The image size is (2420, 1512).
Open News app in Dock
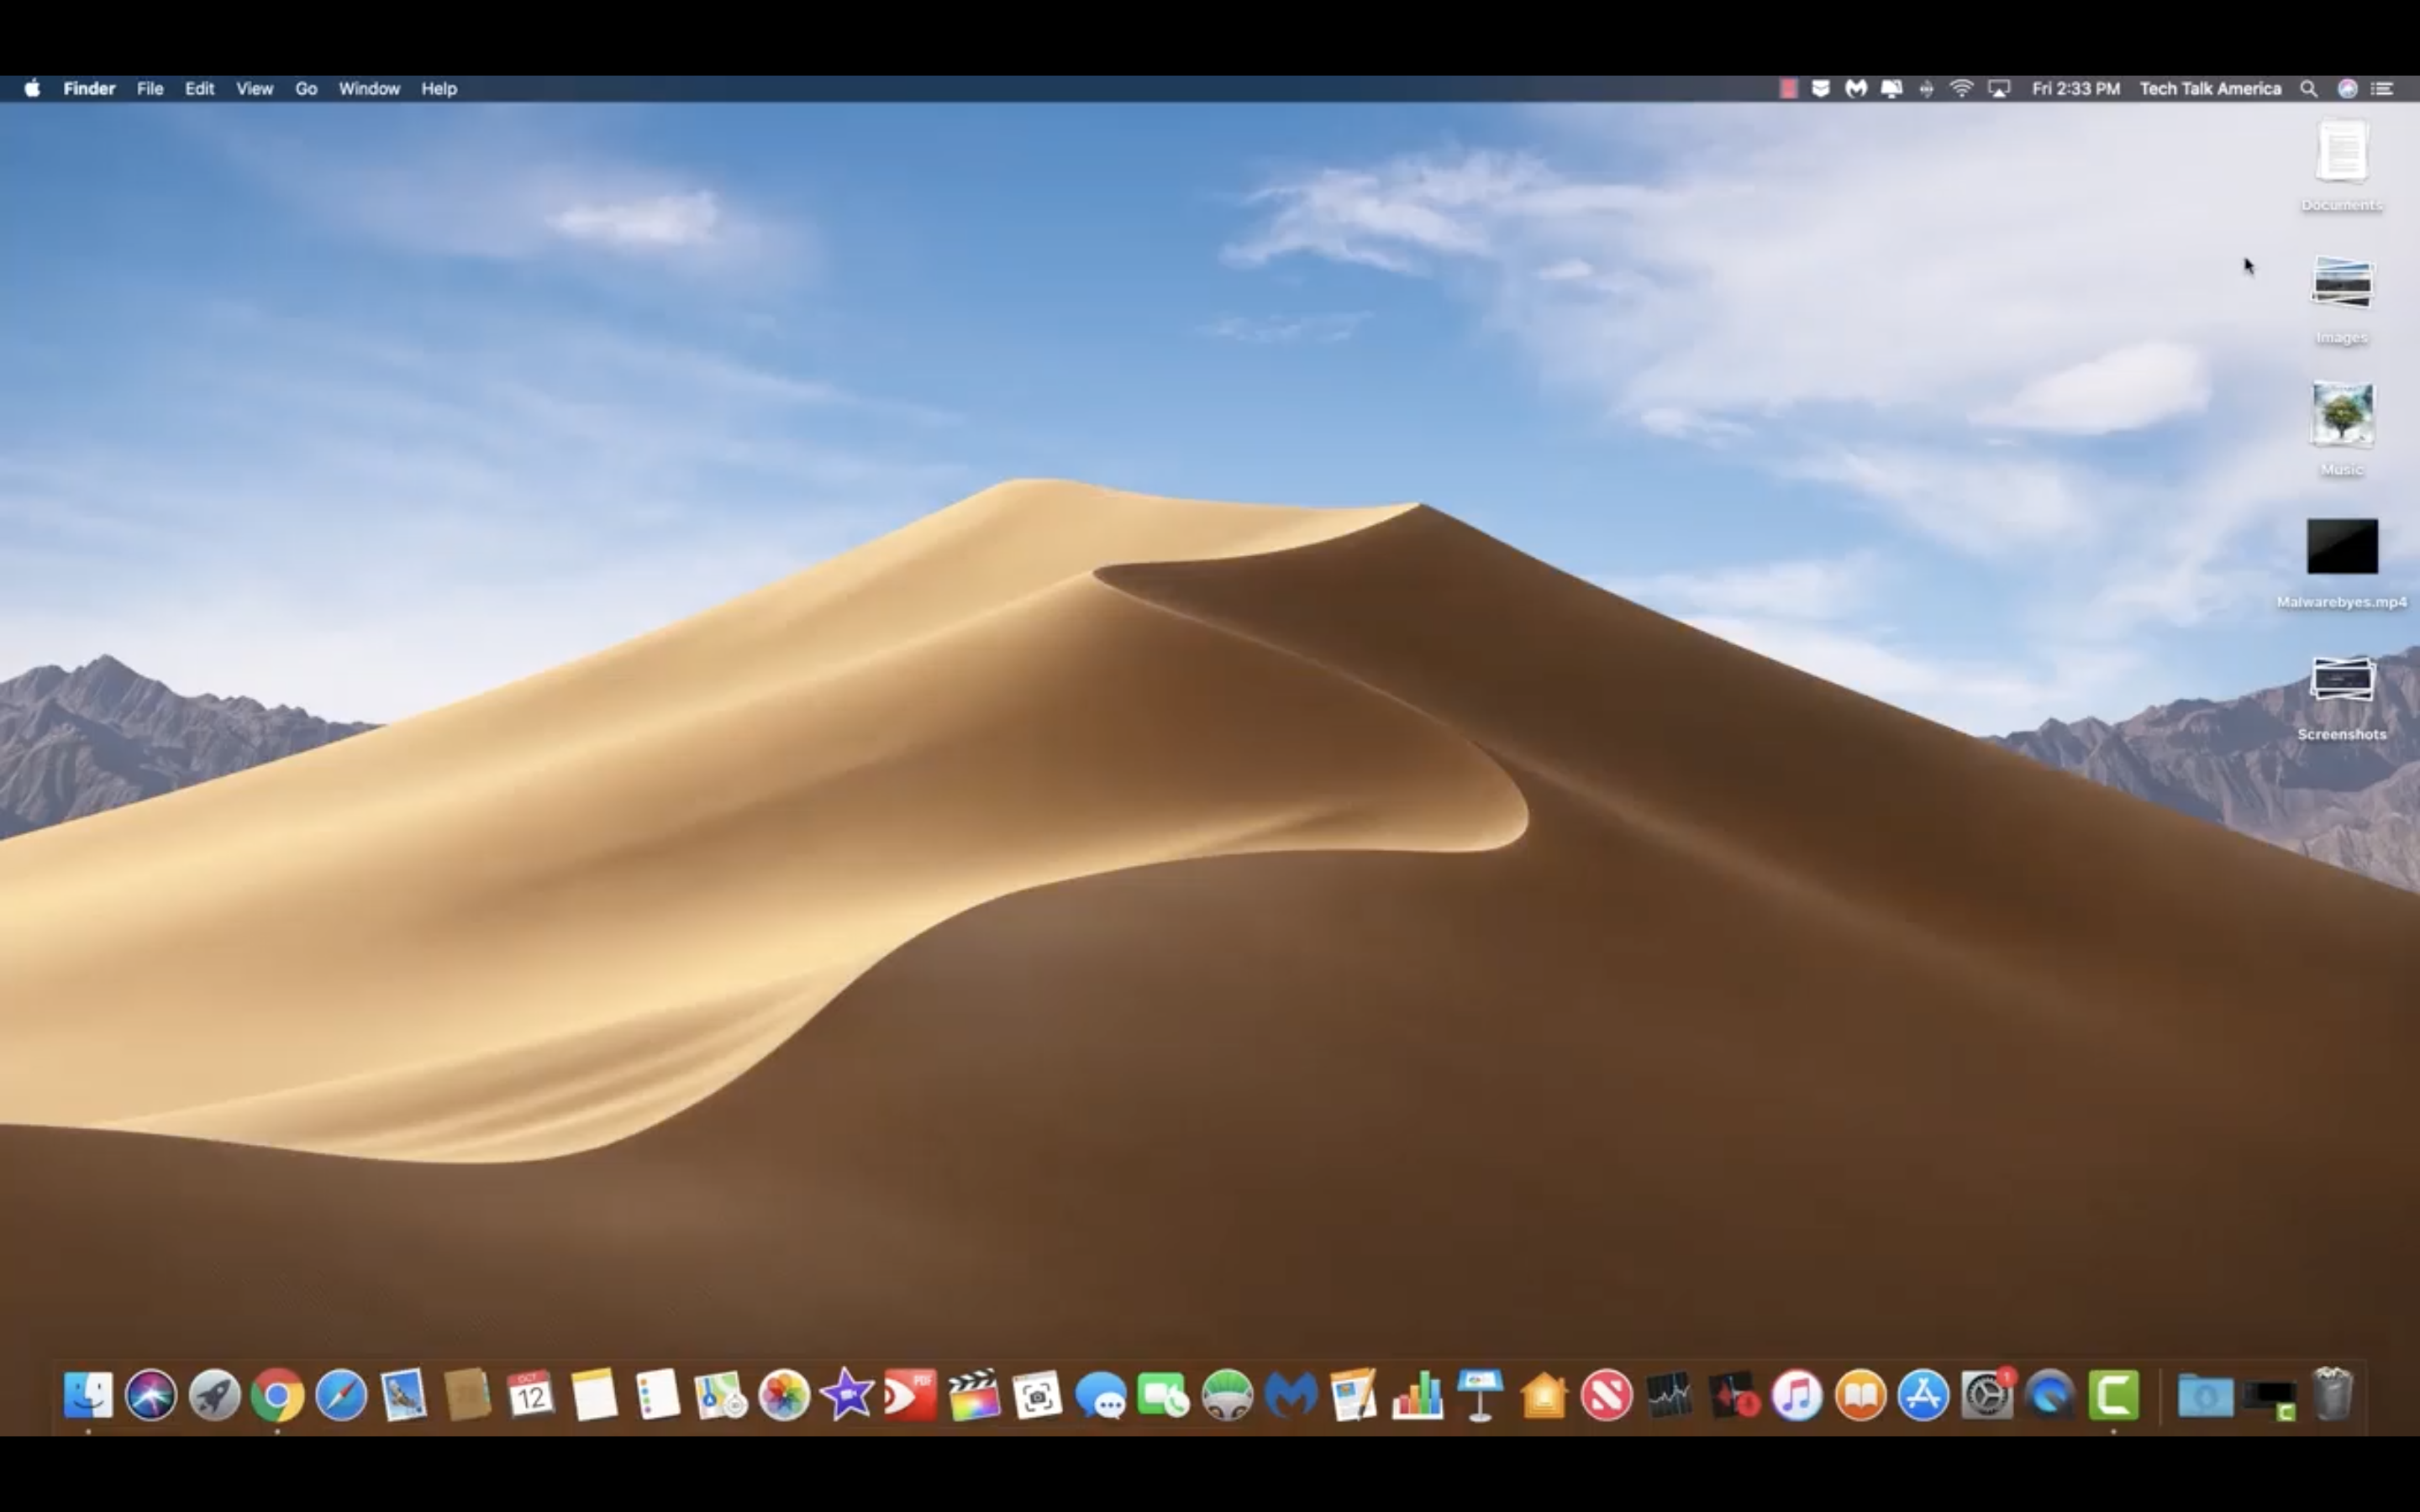point(1607,1395)
